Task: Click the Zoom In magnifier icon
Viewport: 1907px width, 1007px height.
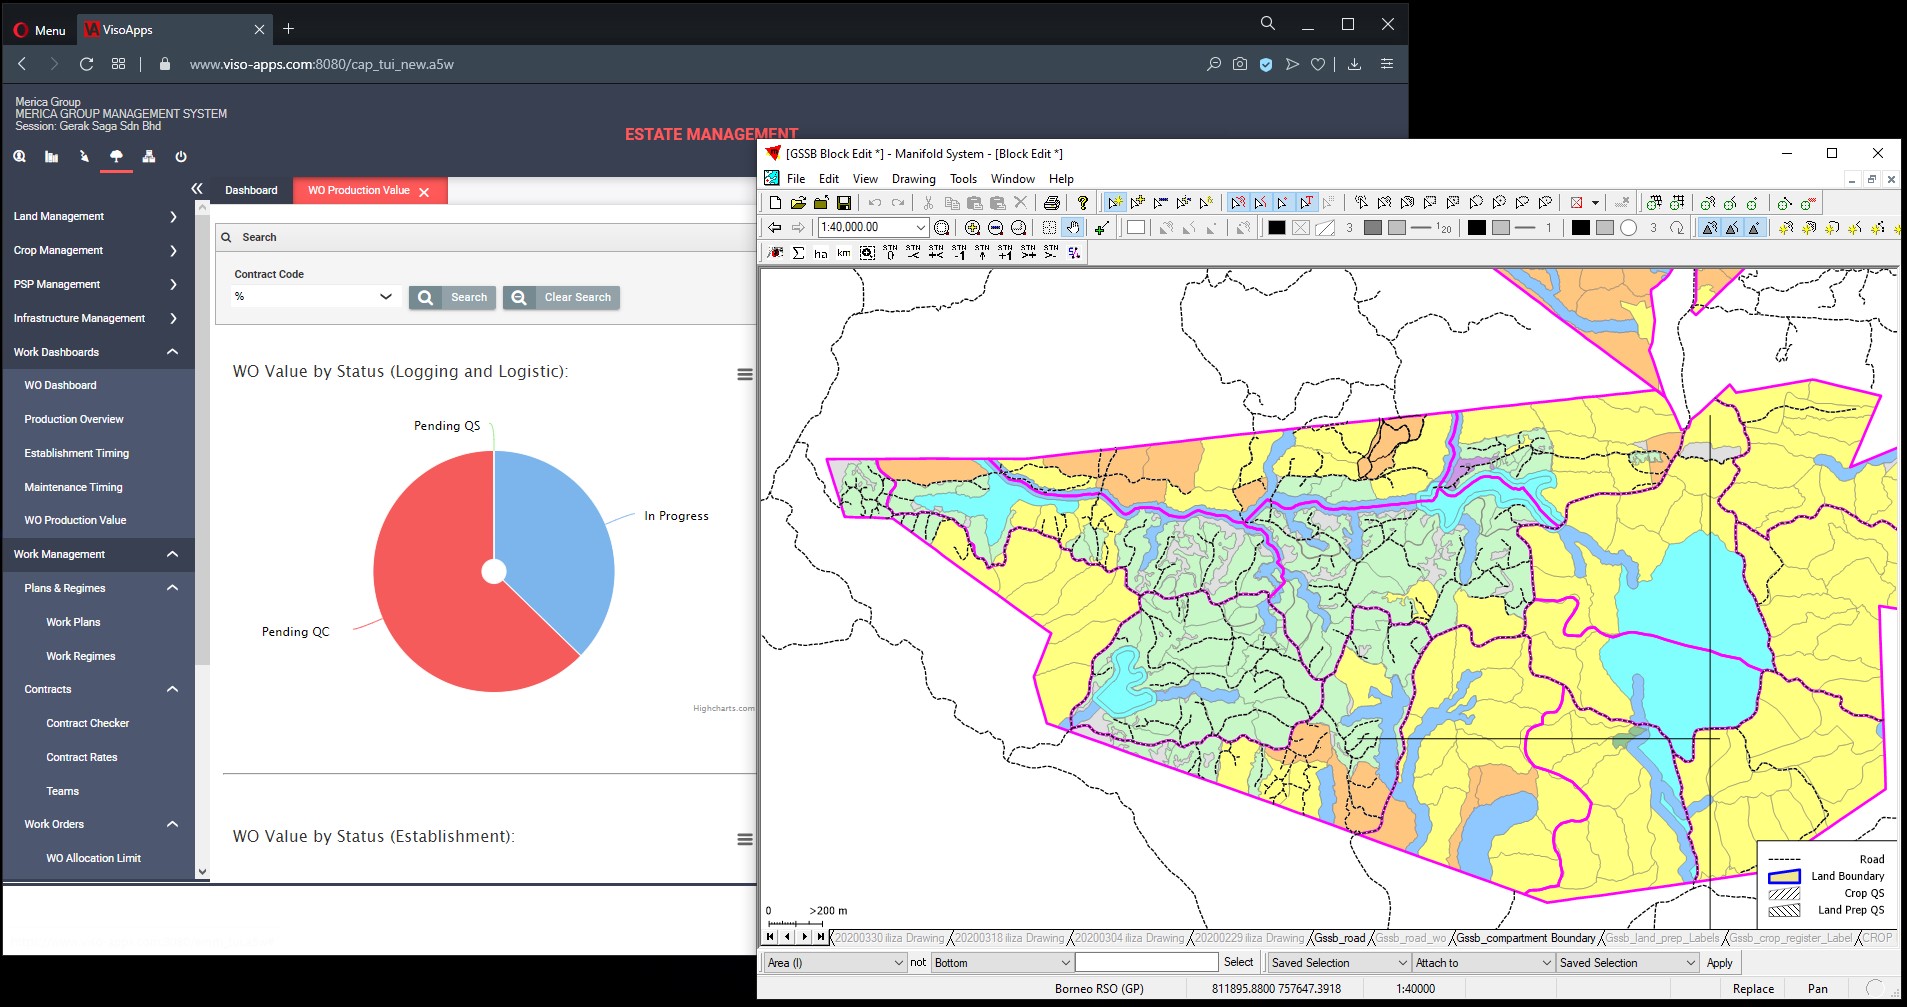Action: pos(972,228)
